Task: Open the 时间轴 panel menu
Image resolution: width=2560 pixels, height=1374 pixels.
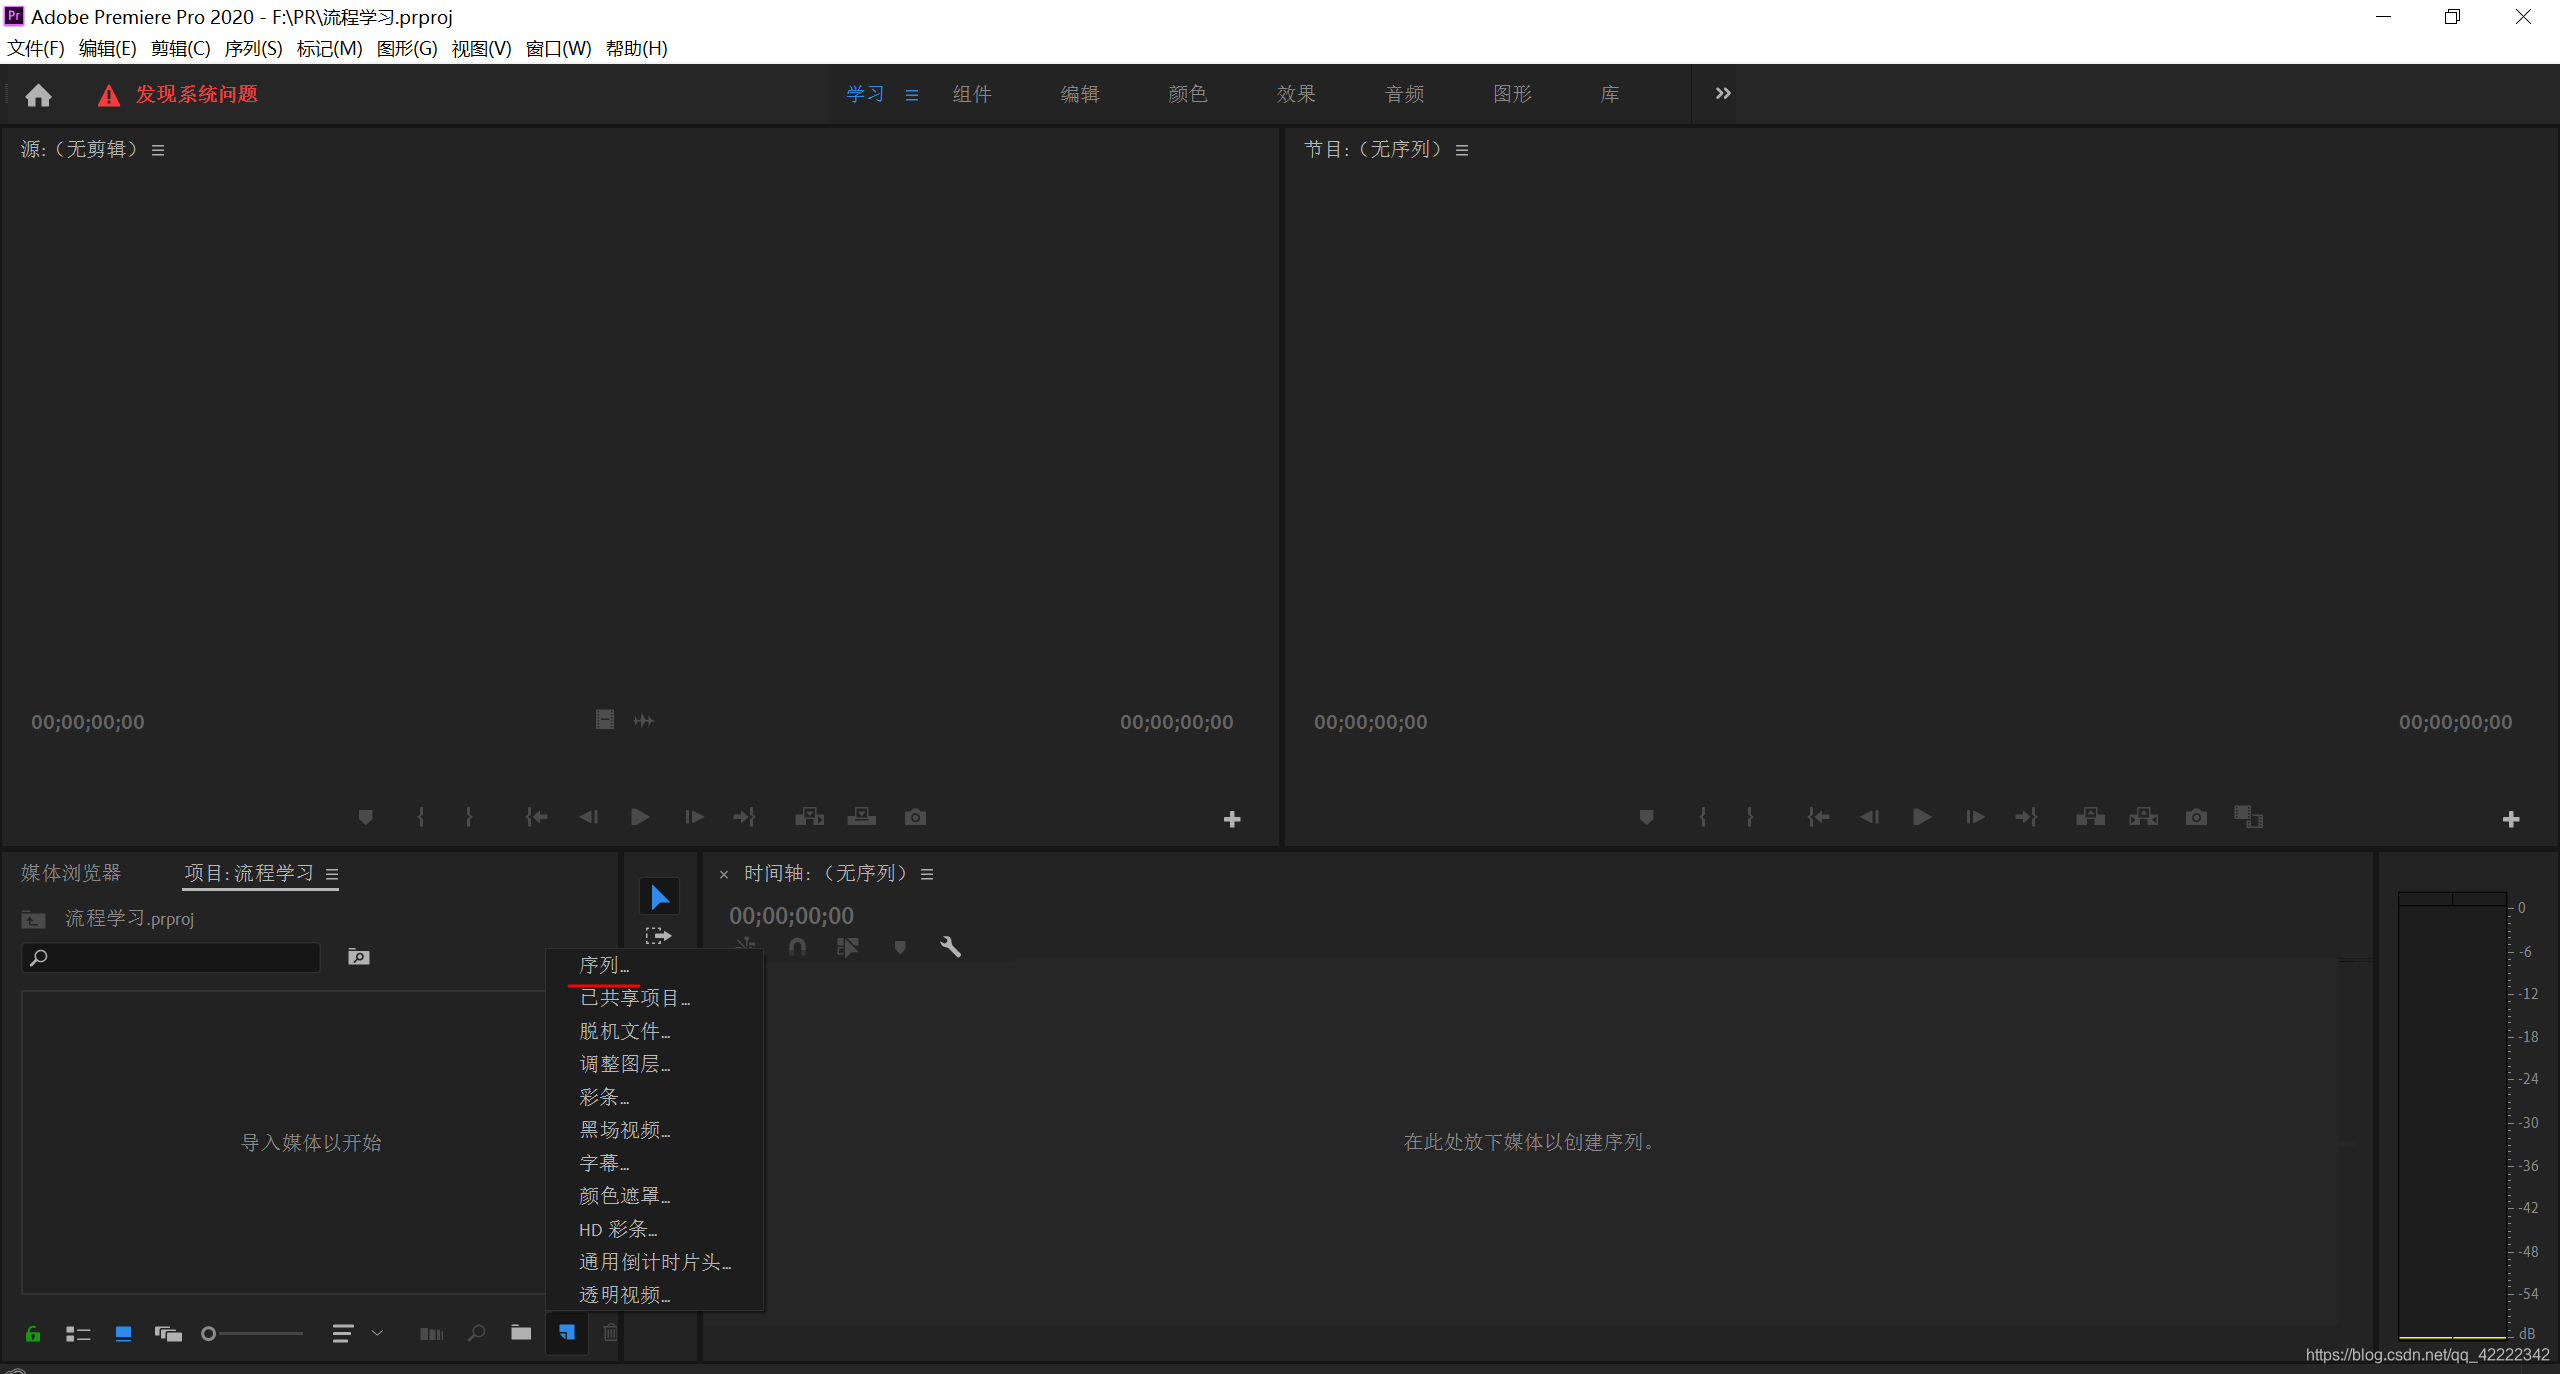Action: (x=927, y=874)
